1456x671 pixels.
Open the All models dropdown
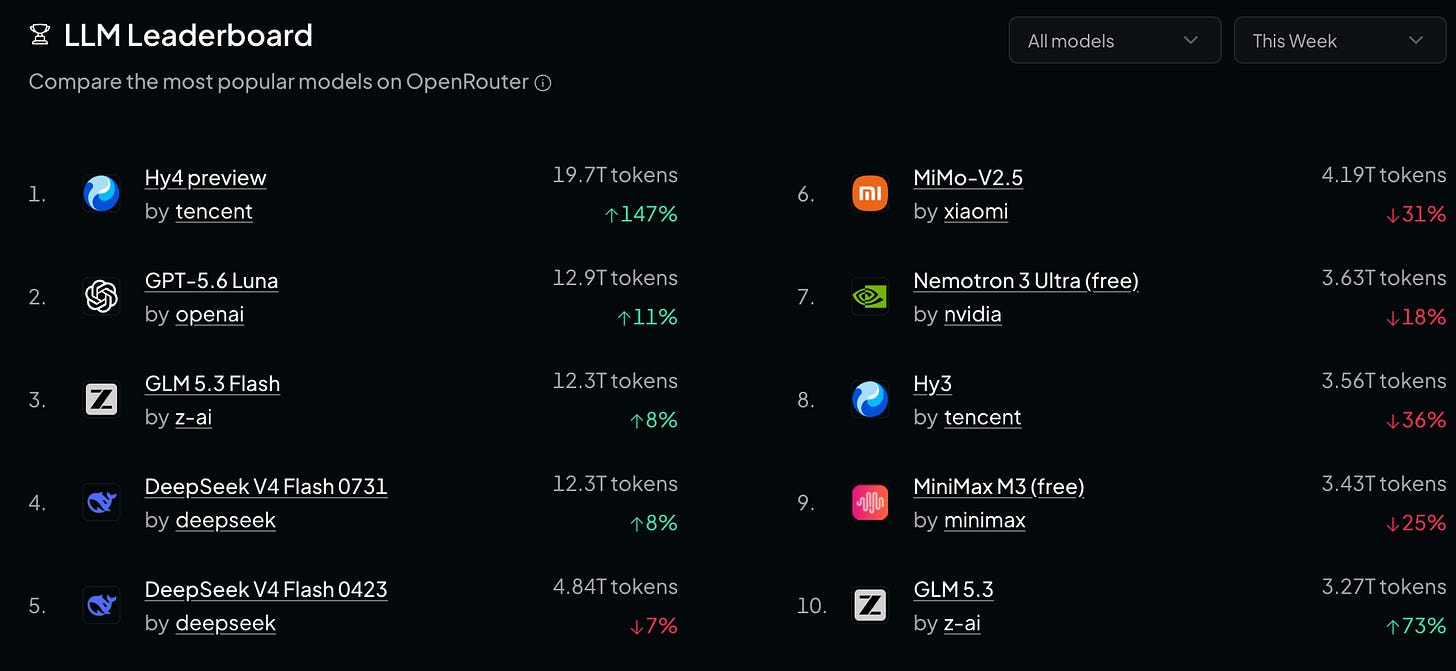coord(1115,40)
